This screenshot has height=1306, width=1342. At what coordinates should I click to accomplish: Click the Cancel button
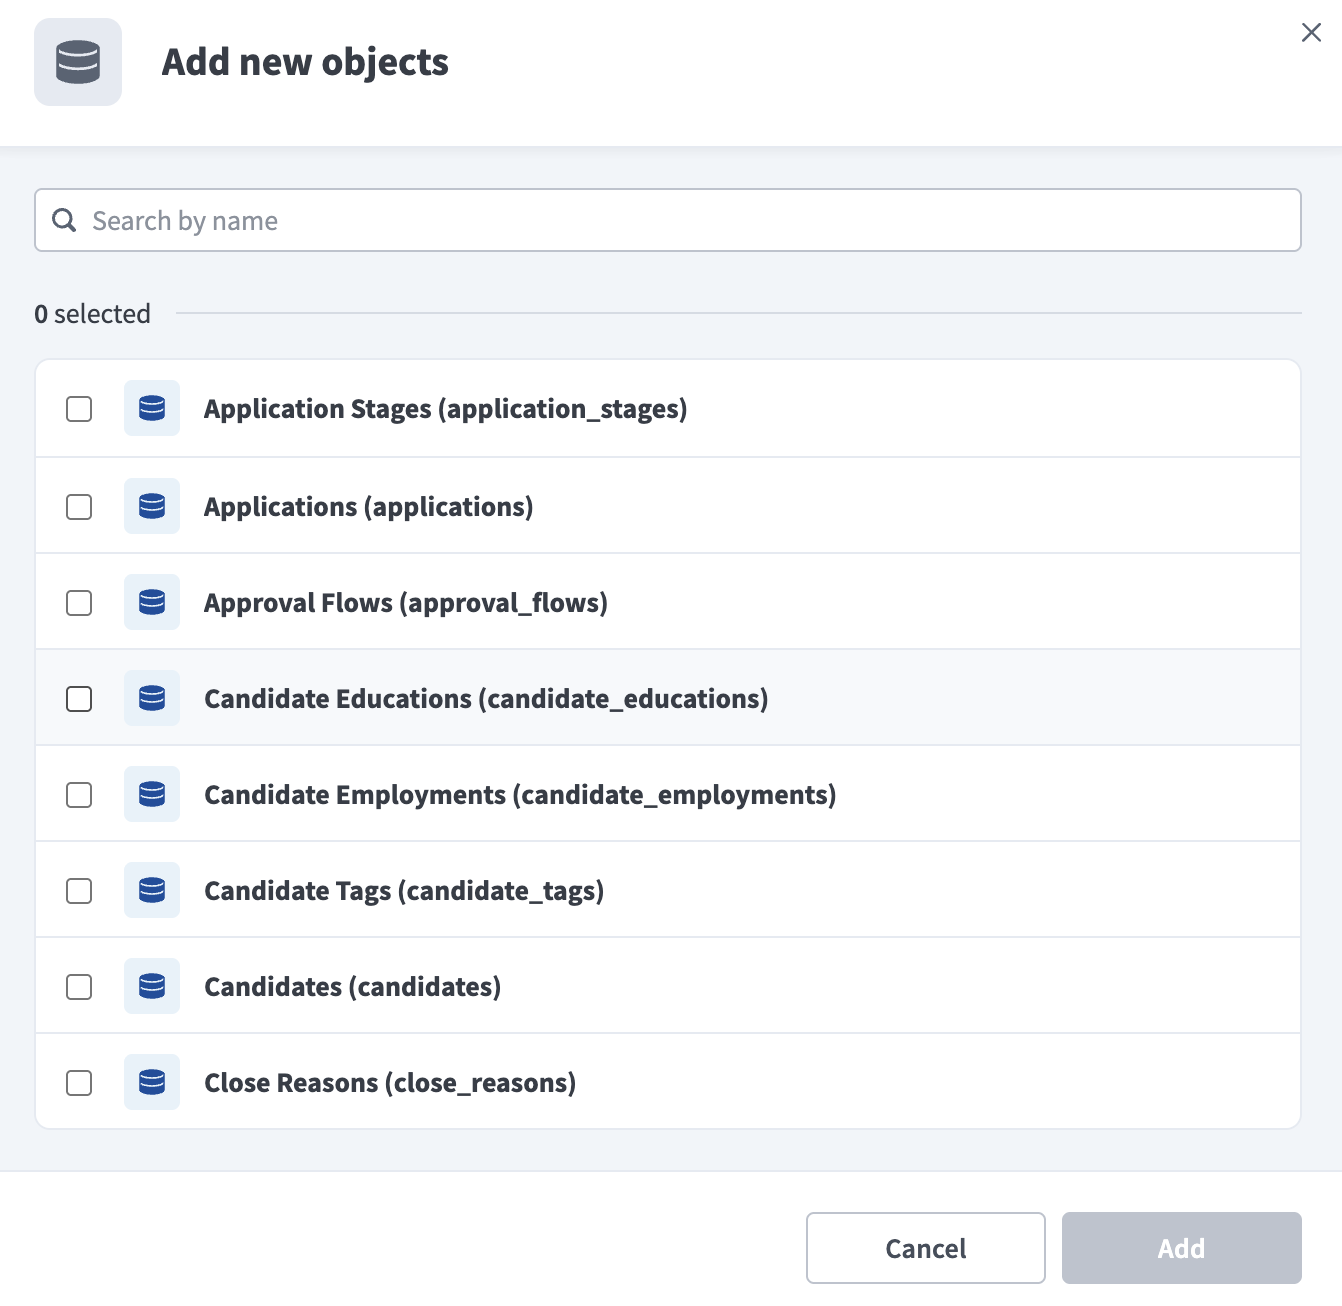pos(926,1248)
